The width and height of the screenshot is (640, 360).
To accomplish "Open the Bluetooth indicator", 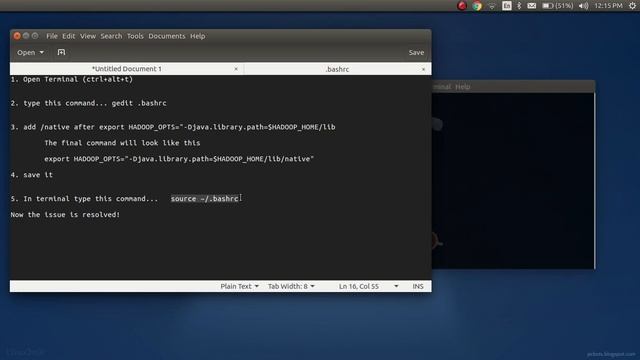I will [519, 6].
